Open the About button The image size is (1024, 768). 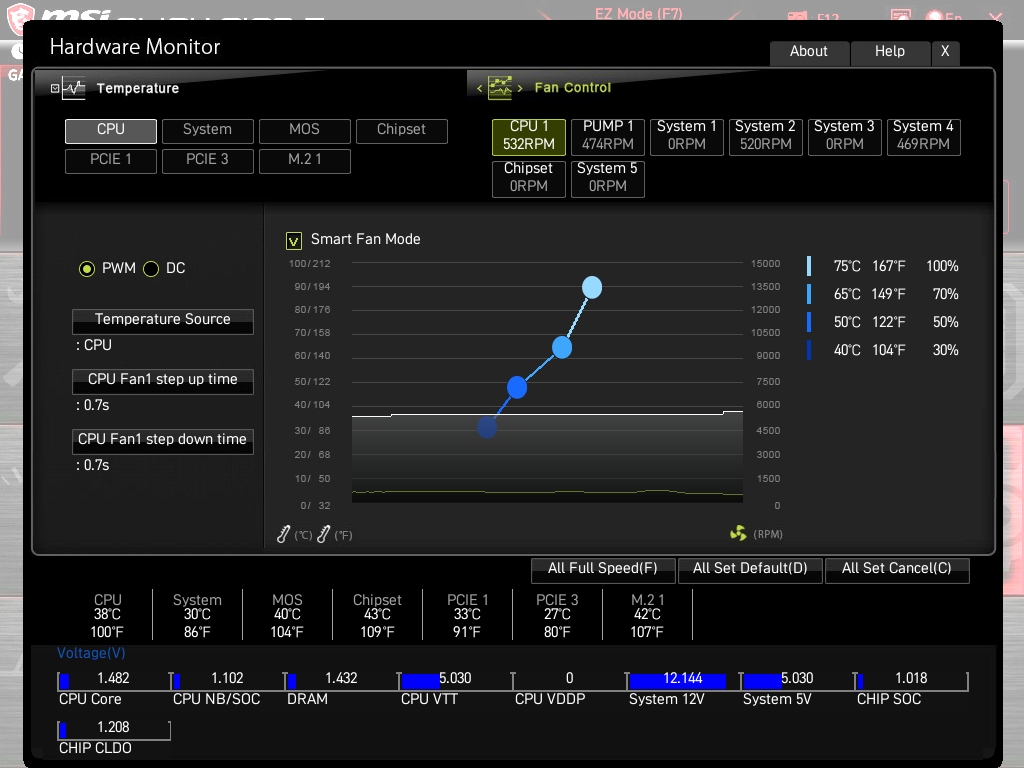[x=809, y=52]
